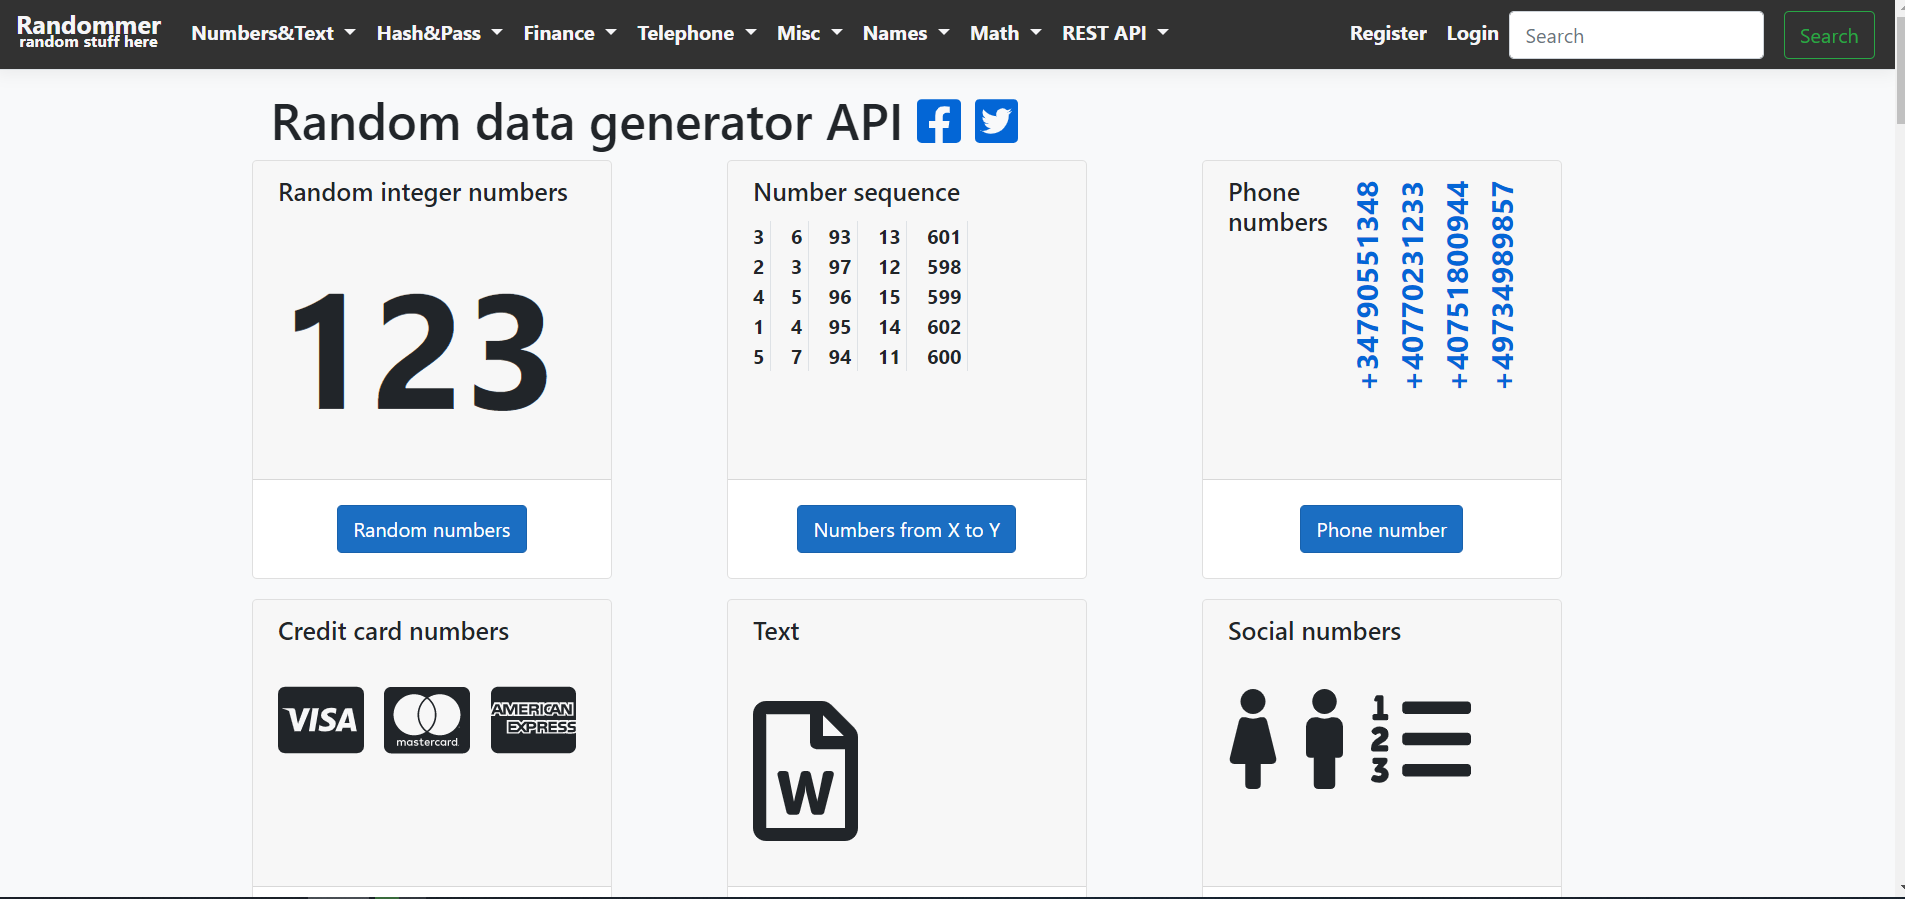Click the numbered list icon
1905x899 pixels.
tap(1421, 739)
